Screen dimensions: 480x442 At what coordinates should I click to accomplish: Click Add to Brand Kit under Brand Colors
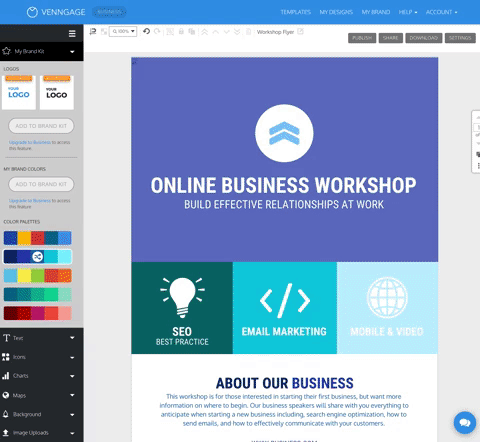41,184
